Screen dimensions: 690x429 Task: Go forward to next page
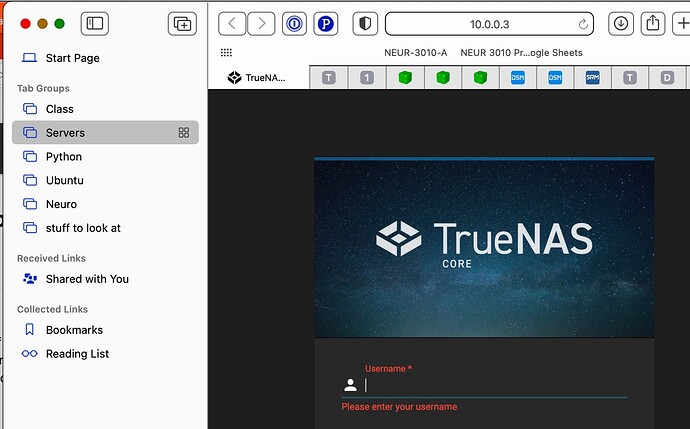(261, 23)
